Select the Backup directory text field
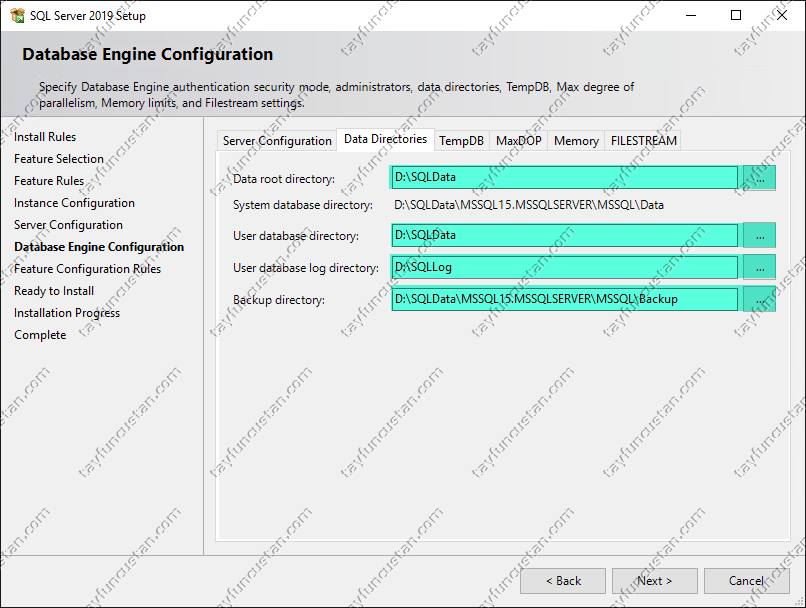Viewport: 806px width, 608px height. [x=564, y=299]
